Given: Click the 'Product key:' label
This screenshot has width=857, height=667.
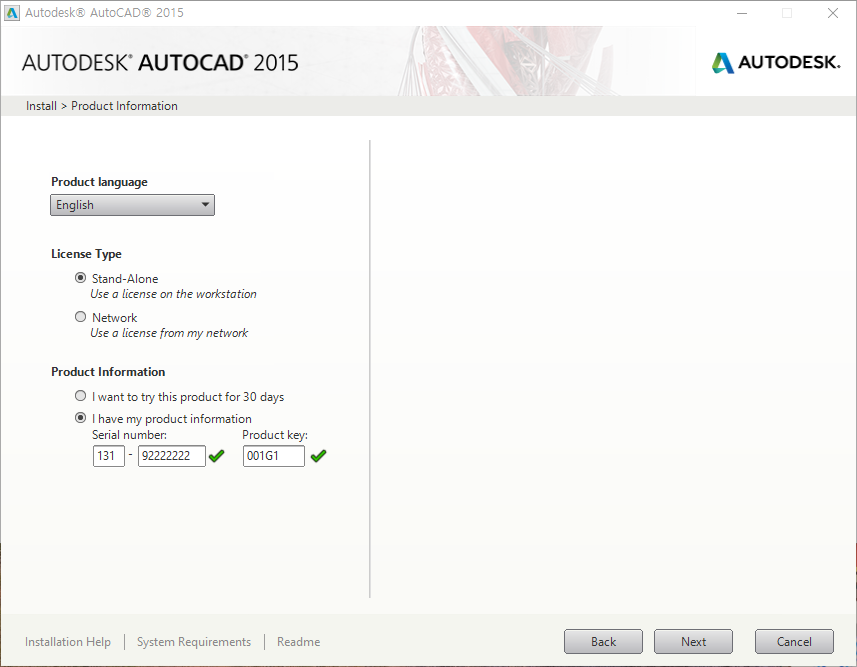Looking at the screenshot, I should click(275, 435).
